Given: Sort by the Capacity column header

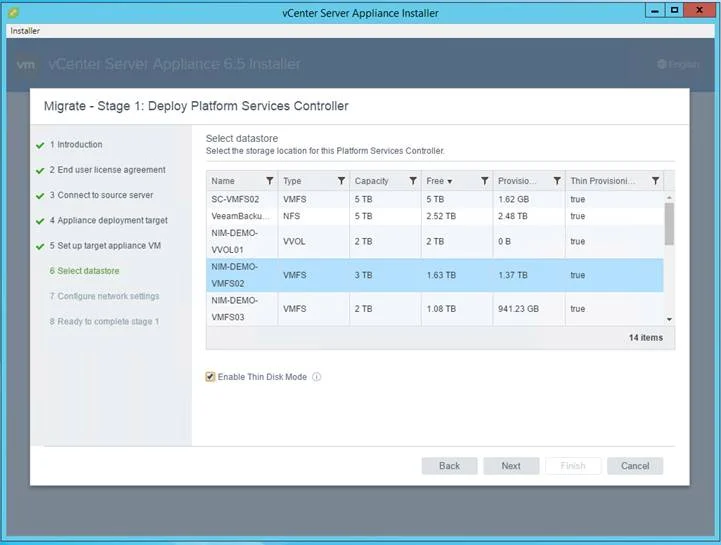Looking at the screenshot, I should pos(372,181).
